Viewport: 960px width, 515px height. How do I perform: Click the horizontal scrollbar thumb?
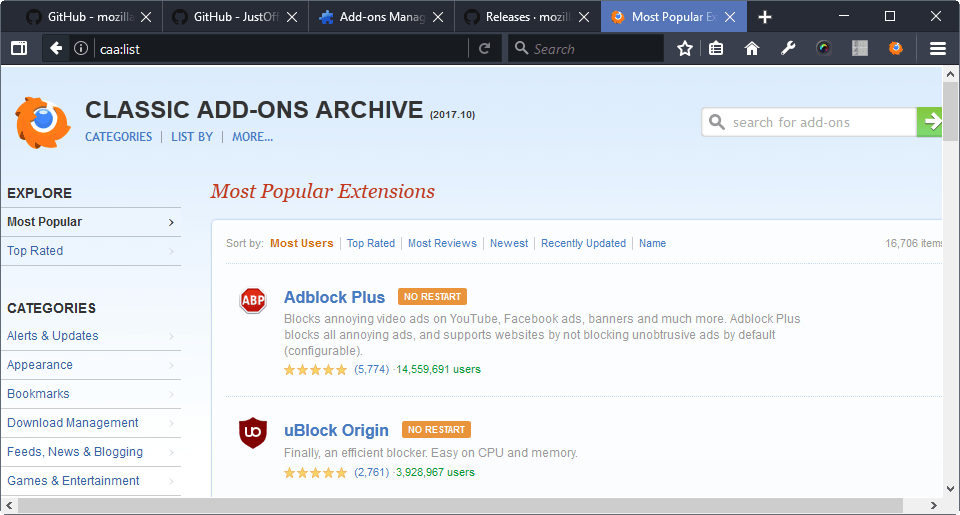[x=460, y=506]
